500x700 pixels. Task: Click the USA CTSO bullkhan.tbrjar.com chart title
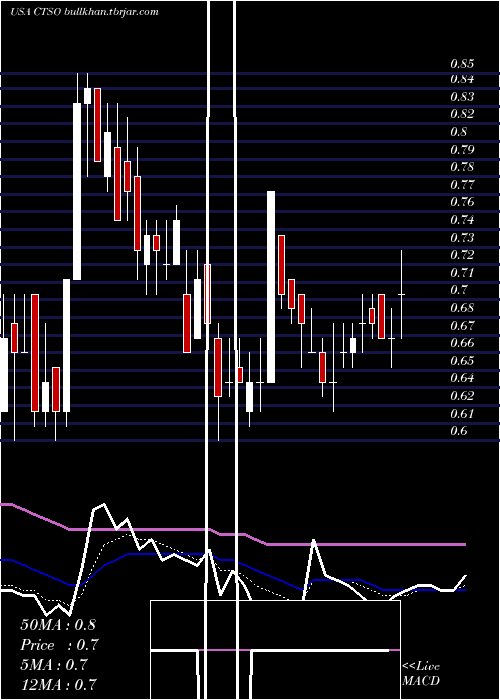pos(84,12)
